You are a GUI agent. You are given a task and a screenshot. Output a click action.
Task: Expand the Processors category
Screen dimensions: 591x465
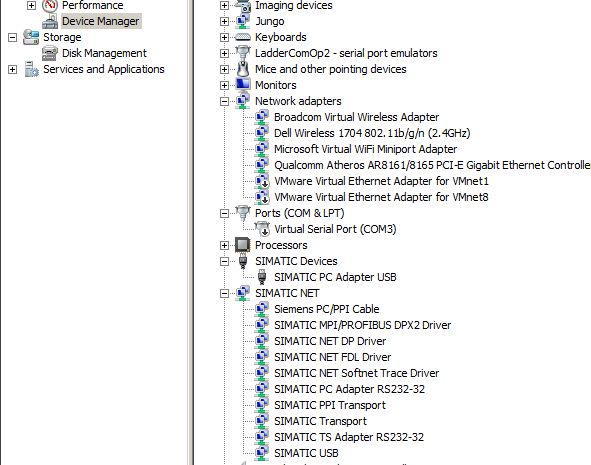coord(224,245)
